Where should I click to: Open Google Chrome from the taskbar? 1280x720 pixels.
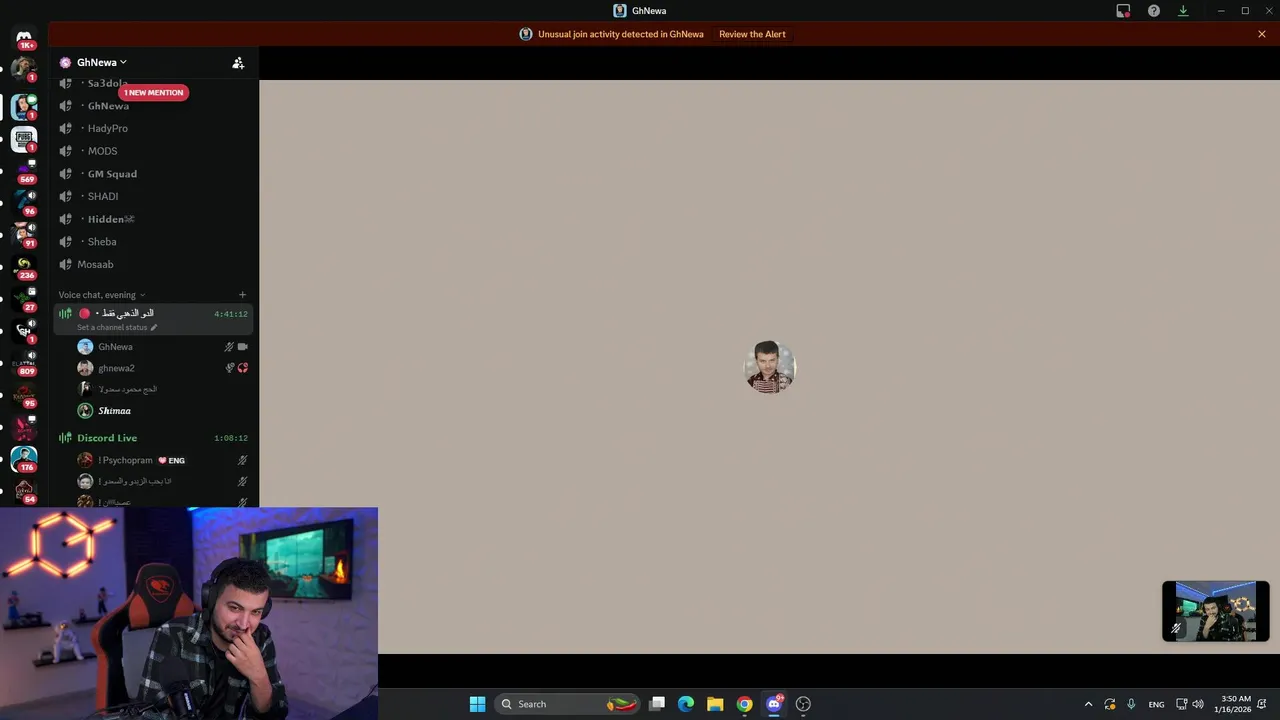(x=744, y=704)
